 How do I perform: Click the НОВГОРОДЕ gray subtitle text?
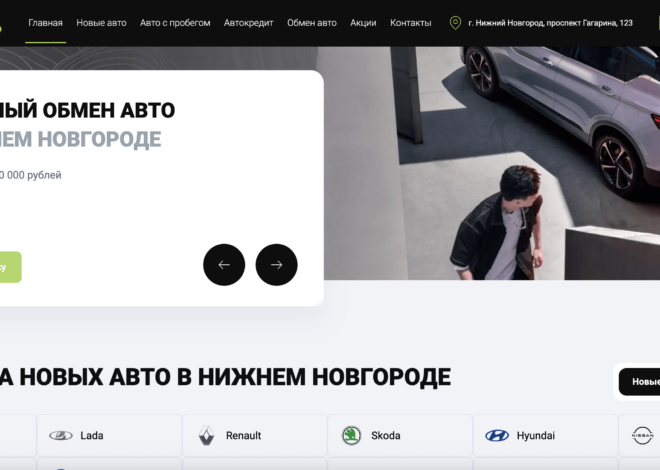click(x=99, y=140)
